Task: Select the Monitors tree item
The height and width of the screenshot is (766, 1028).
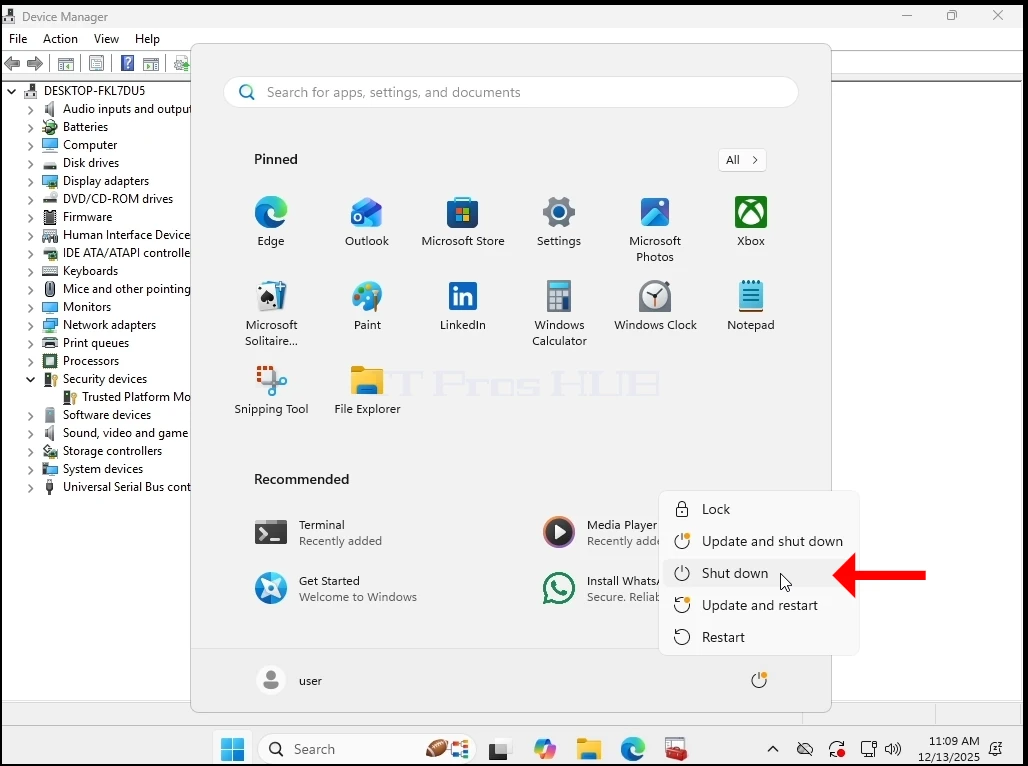Action: [77, 307]
